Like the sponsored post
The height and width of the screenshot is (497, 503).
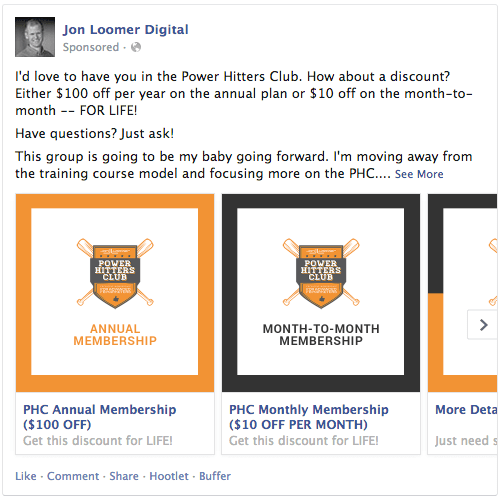[x=26, y=476]
